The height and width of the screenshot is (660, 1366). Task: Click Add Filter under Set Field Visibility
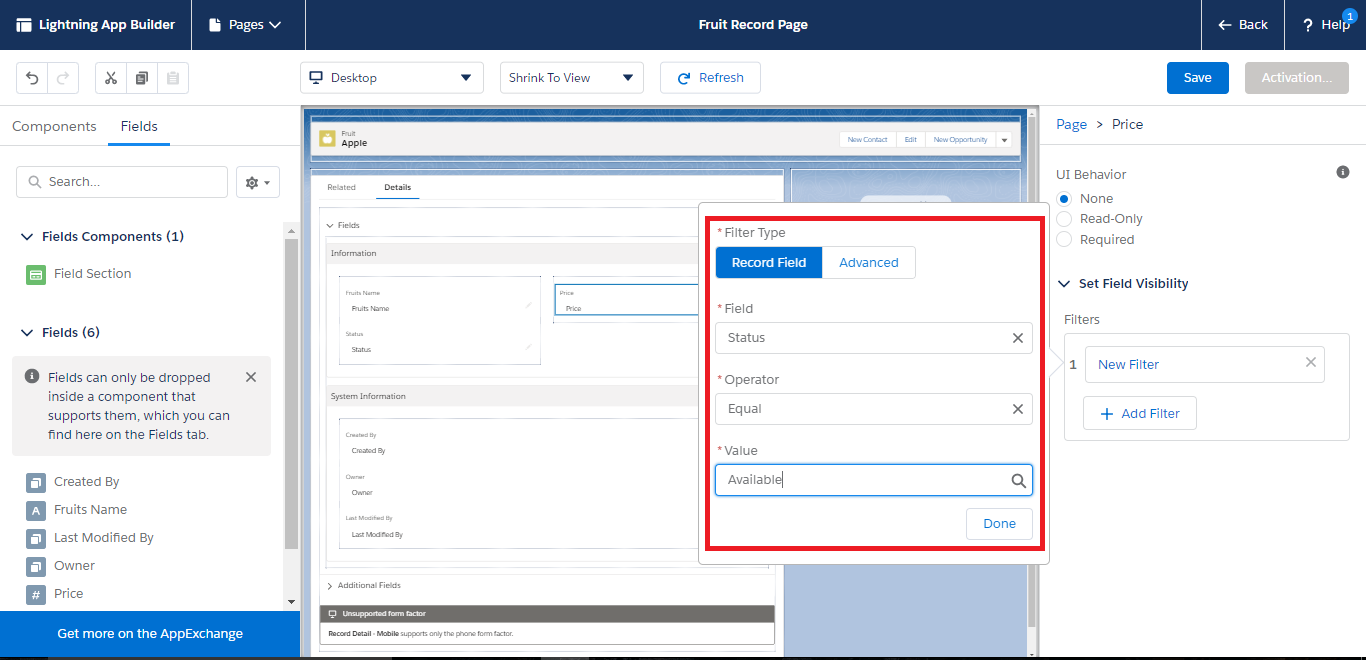coord(1139,413)
